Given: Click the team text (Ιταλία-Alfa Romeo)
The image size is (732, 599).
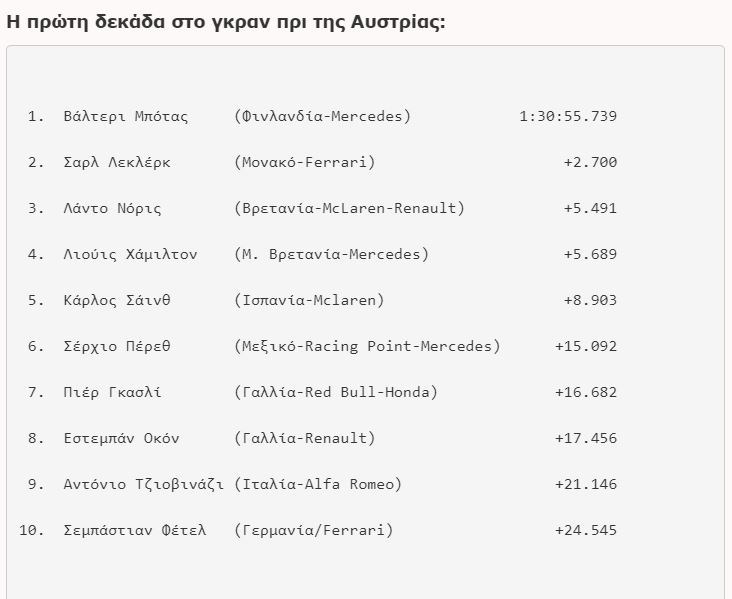Looking at the screenshot, I should 318,484.
